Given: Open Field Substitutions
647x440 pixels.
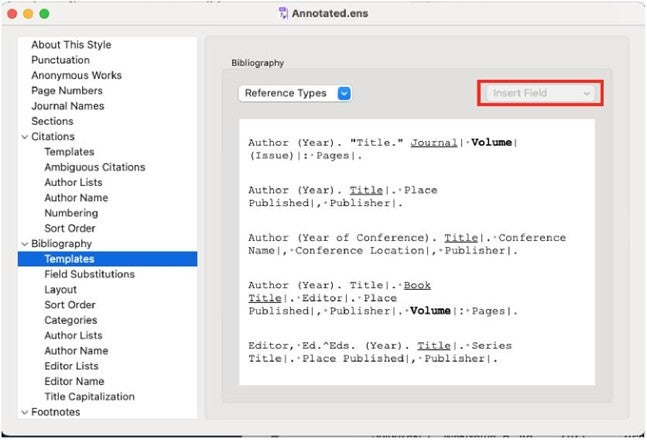Looking at the screenshot, I should (x=90, y=274).
